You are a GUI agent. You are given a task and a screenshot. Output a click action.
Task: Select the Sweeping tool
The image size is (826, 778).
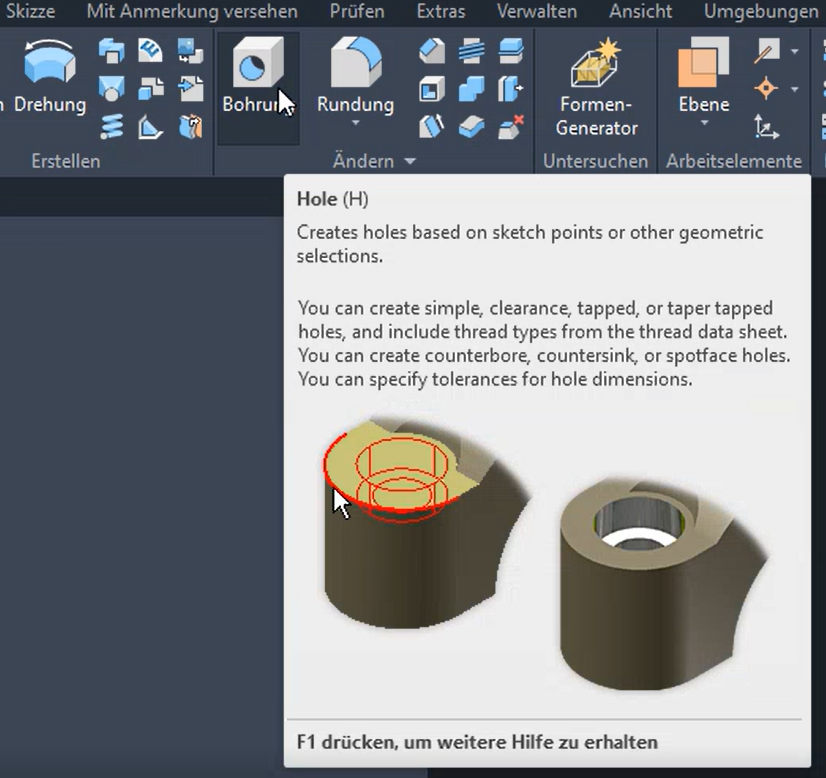(110, 47)
